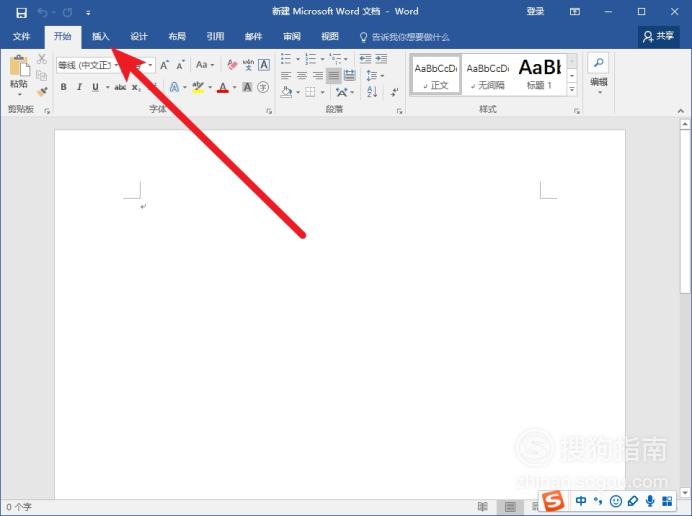Toggle character border around text
The height and width of the screenshot is (516, 692).
pyautogui.click(x=264, y=65)
